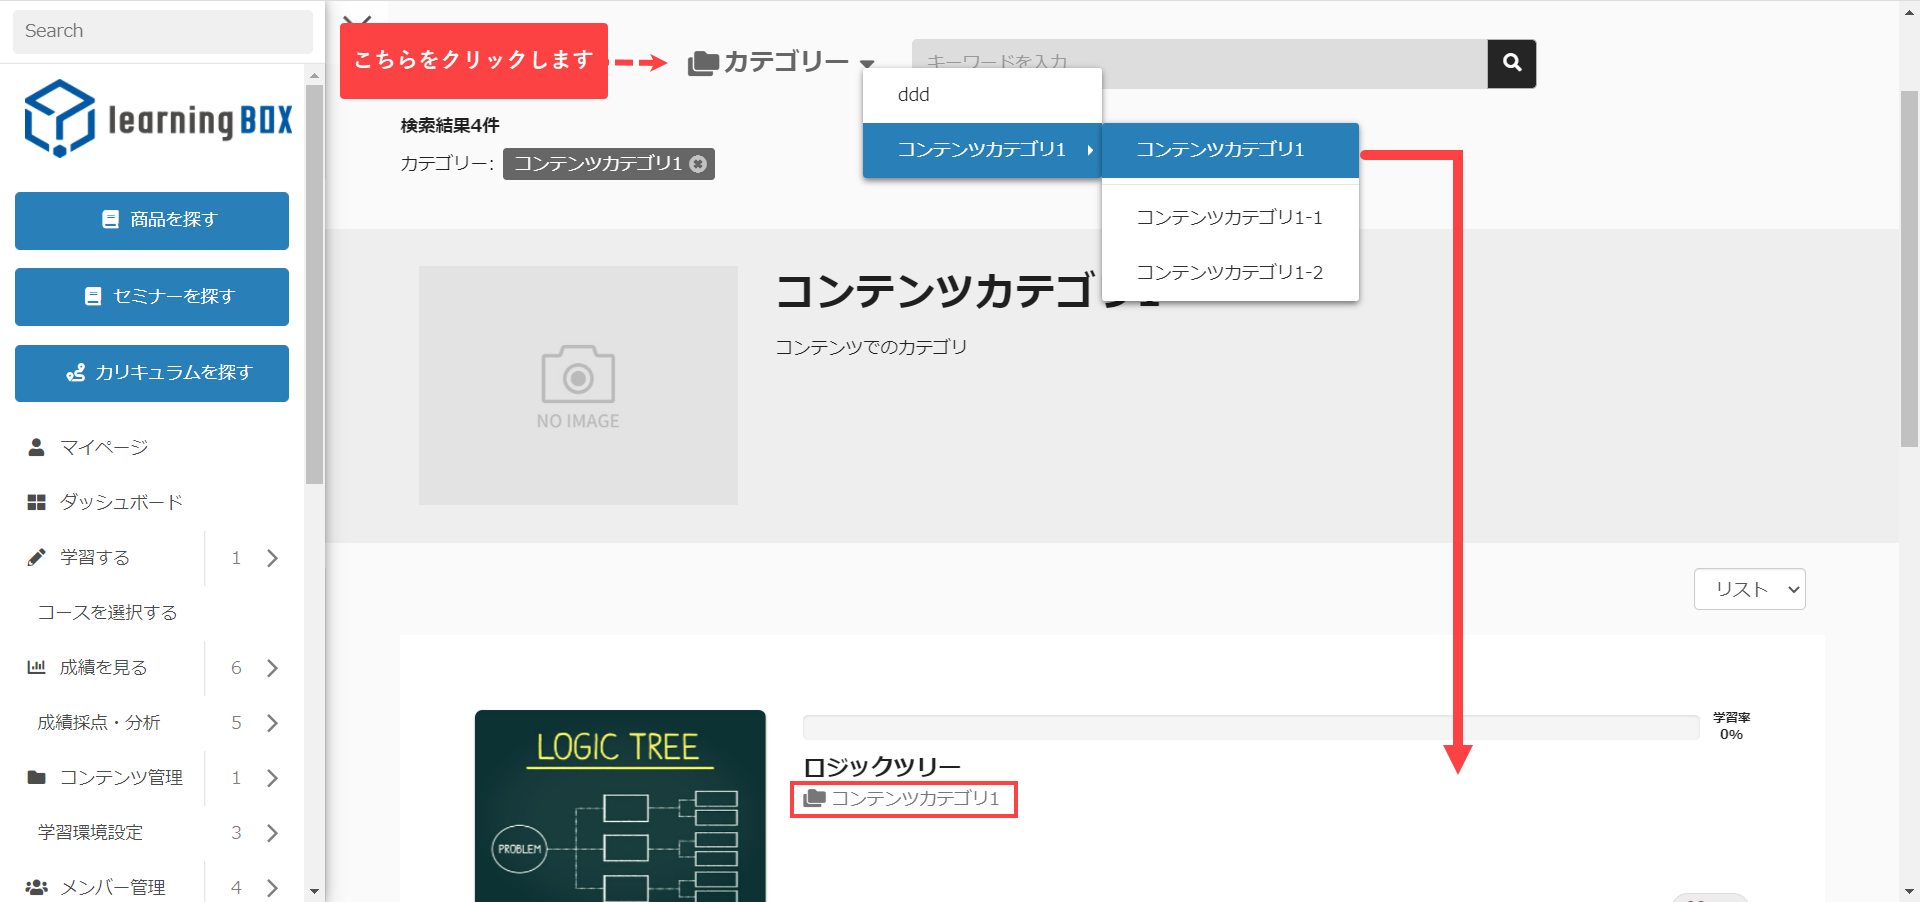
Task: Click the 商品を探す button
Action: (152, 220)
